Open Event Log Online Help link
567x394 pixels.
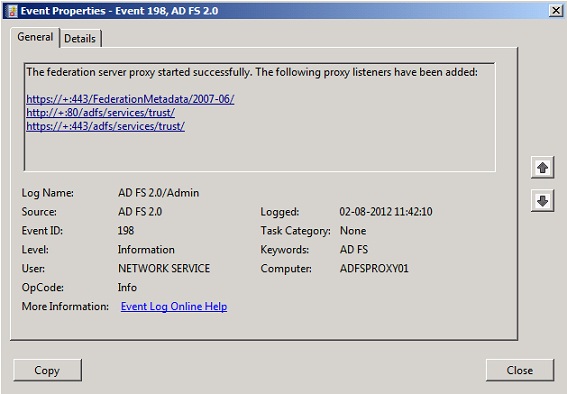click(x=174, y=307)
